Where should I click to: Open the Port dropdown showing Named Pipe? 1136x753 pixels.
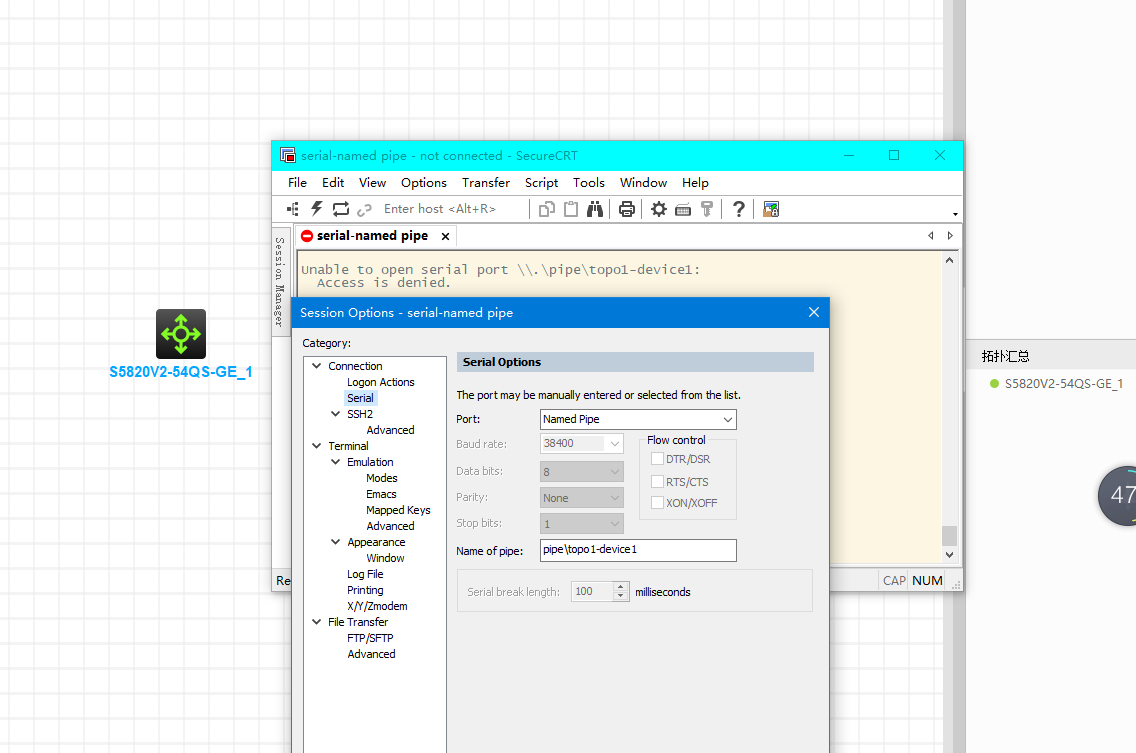coord(638,419)
